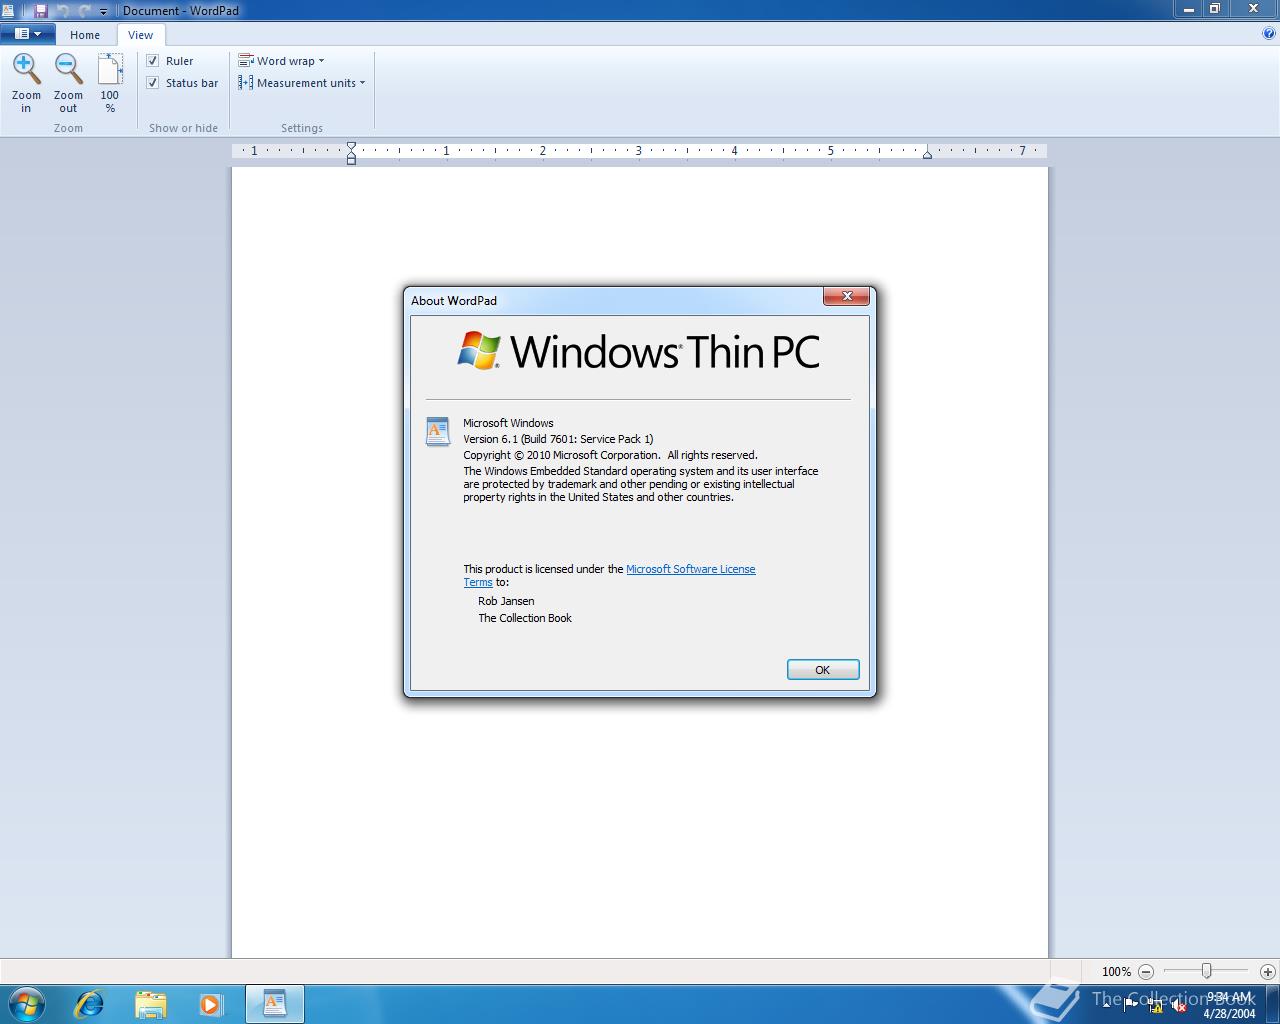1280x1024 pixels.
Task: Open the Customize Quick Access Toolbar arrow
Action: click(103, 11)
